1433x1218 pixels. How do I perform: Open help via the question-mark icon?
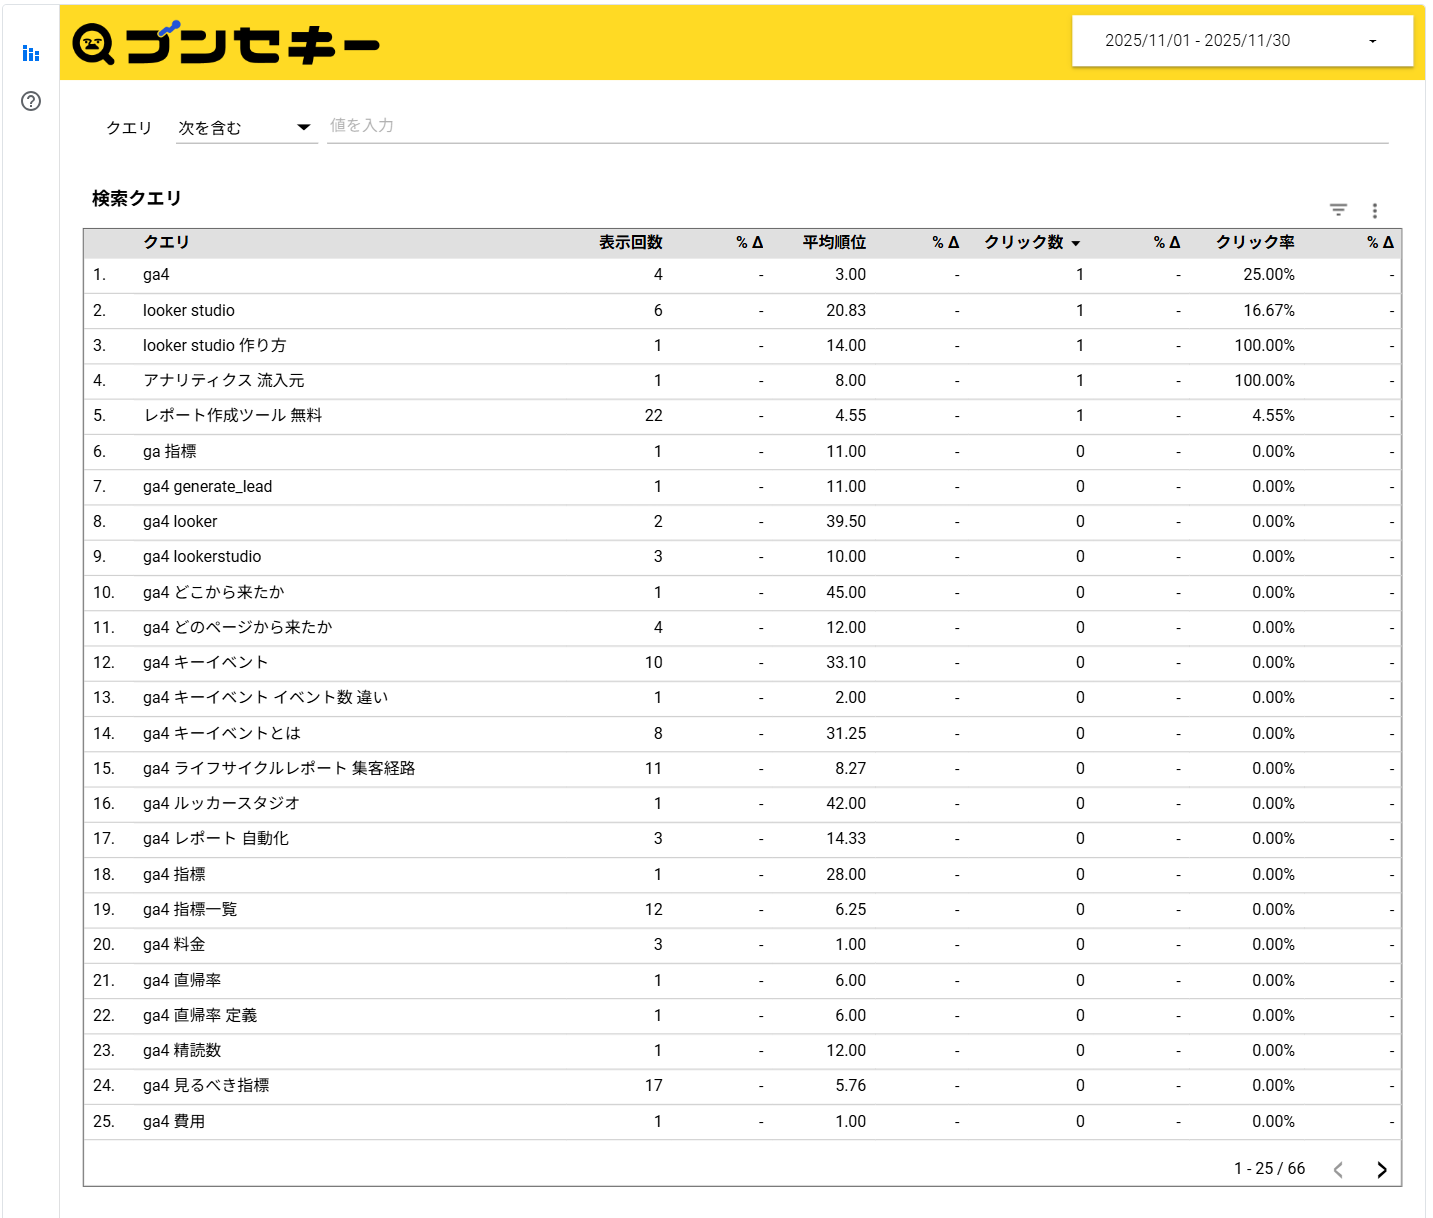pos(31,101)
